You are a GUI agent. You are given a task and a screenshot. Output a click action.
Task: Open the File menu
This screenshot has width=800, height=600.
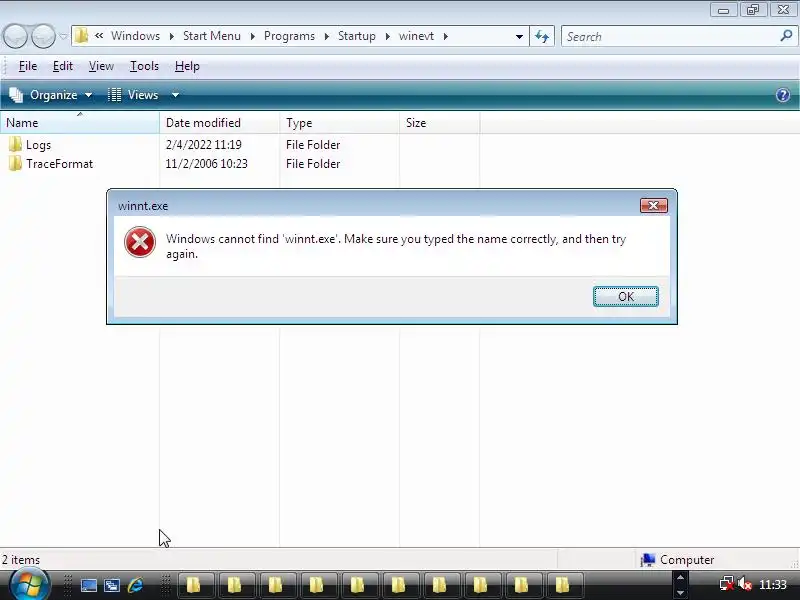pyautogui.click(x=28, y=66)
